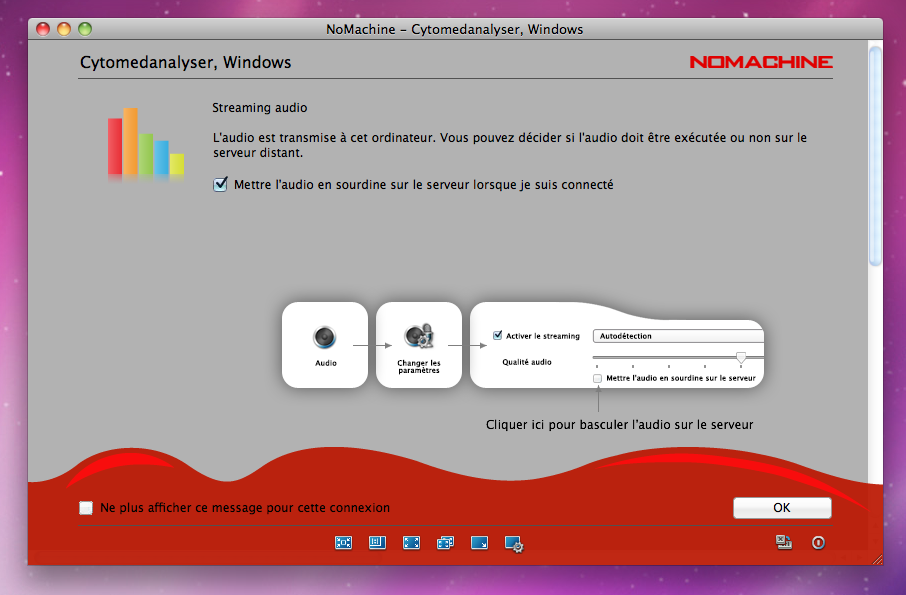Click the viewport mode icon in bottom toolbar
The image size is (906, 595).
[x=377, y=542]
